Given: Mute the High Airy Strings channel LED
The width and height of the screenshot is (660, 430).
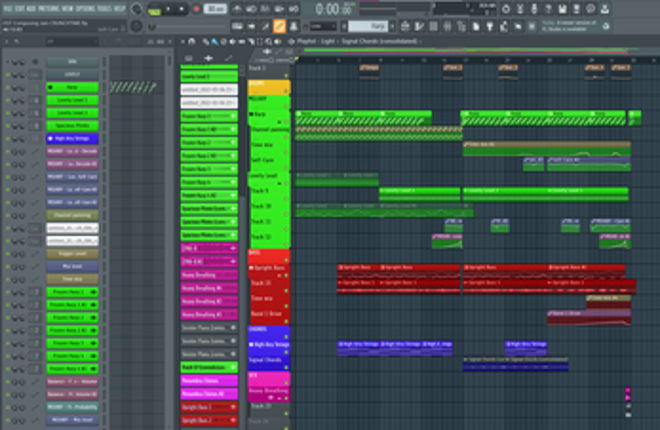Looking at the screenshot, I should point(7,138).
